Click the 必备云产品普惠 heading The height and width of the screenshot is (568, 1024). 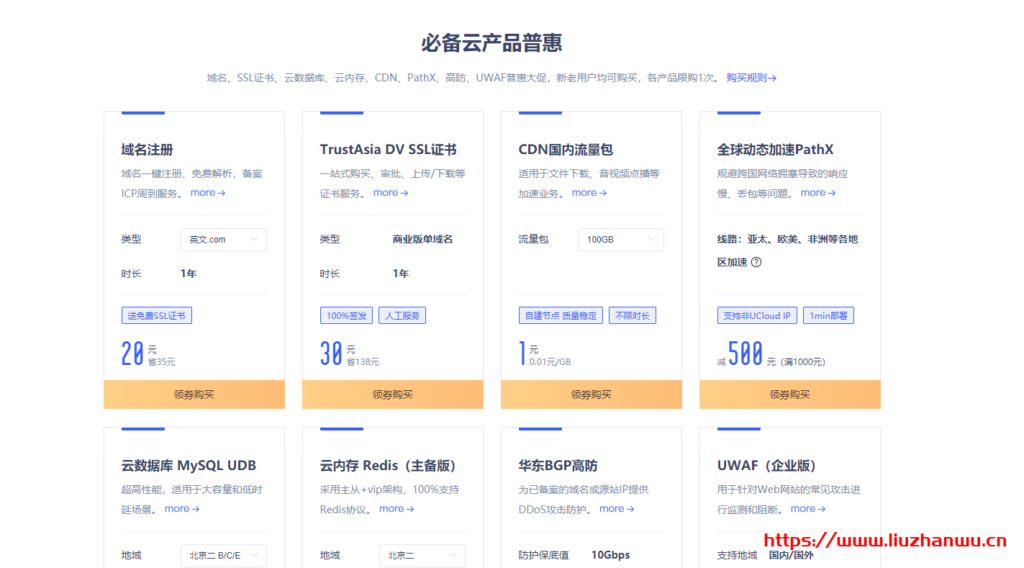tap(492, 43)
